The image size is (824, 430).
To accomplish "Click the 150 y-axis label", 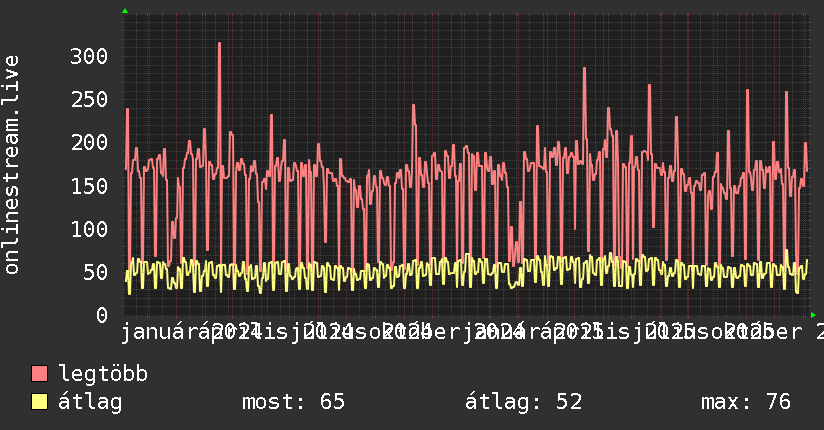I will 89,186.
